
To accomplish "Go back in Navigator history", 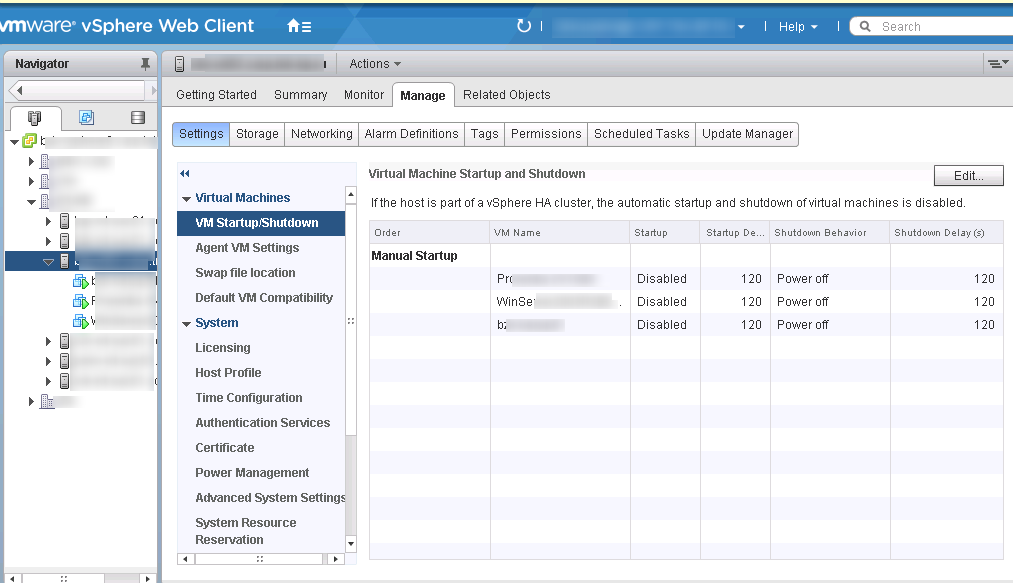I will click(19, 90).
